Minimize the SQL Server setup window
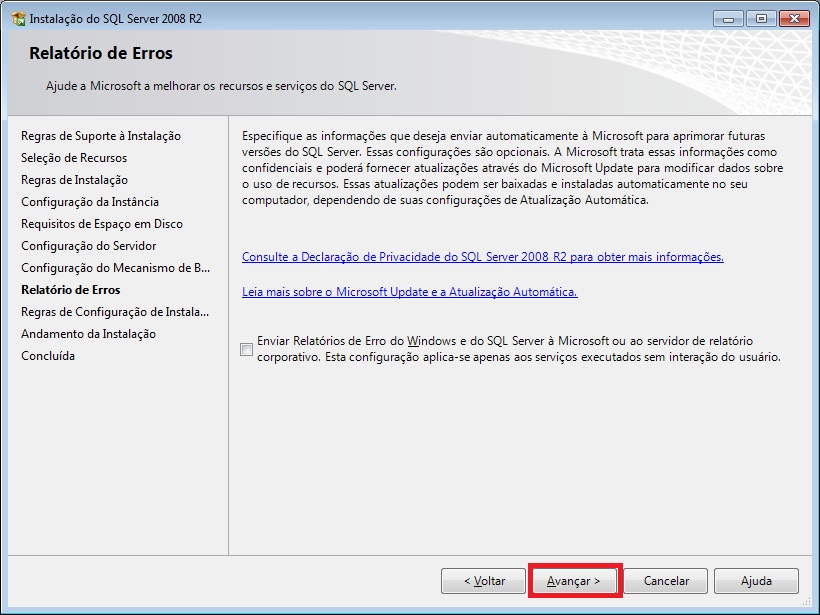The image size is (820, 615). pos(728,19)
